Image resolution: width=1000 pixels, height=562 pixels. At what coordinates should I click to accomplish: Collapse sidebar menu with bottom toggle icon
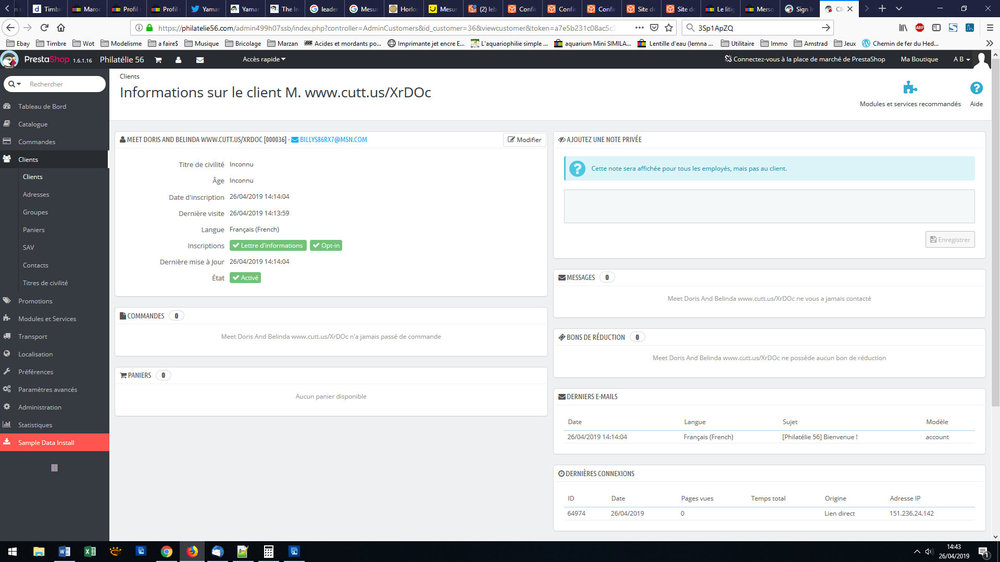pyautogui.click(x=54, y=468)
